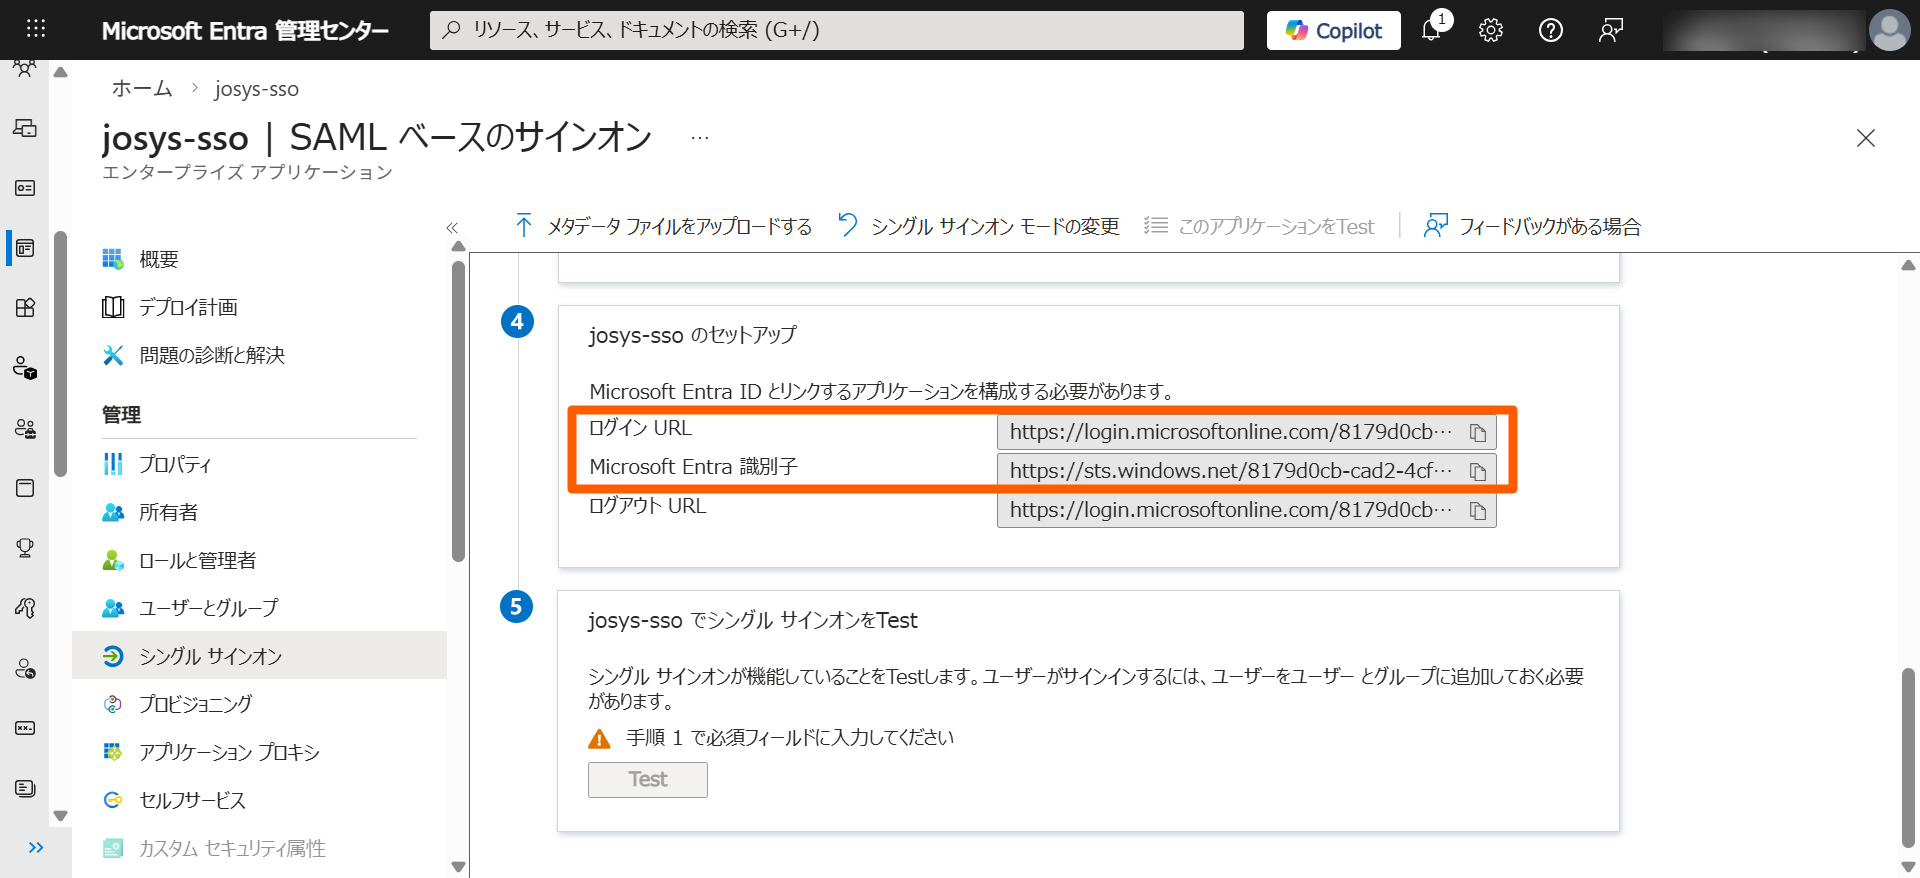
Task: Copy the Microsoft Entra 識別子 value
Action: point(1477,472)
